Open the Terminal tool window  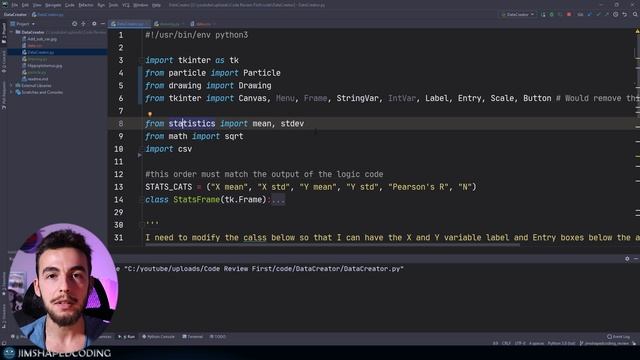[x=193, y=337]
